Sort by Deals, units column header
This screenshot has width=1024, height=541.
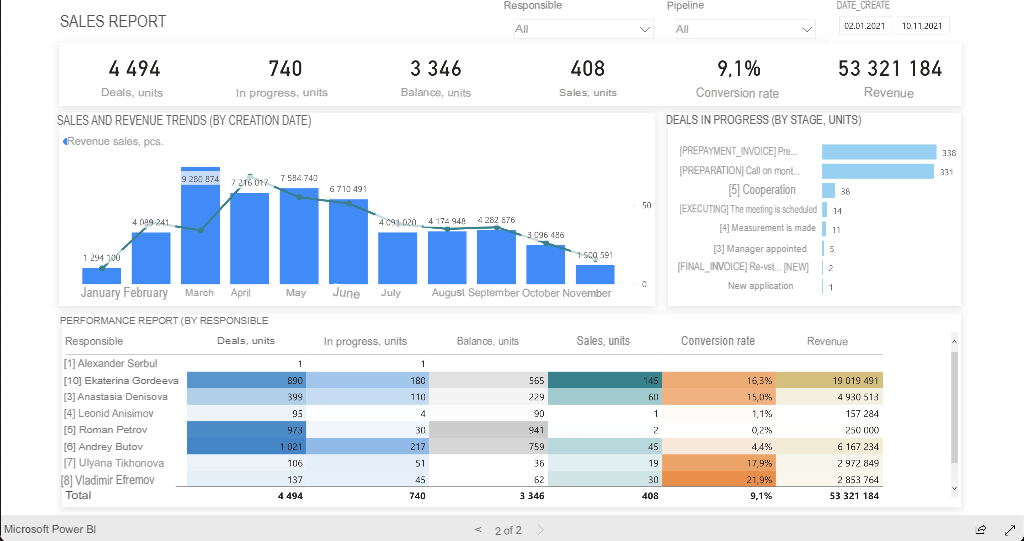[246, 341]
